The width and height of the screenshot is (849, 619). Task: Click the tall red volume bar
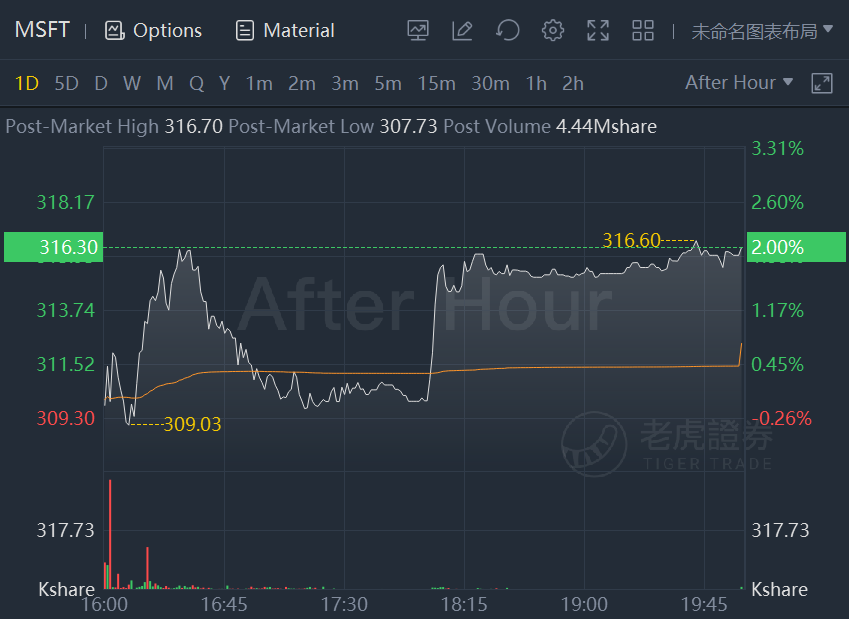(x=110, y=534)
